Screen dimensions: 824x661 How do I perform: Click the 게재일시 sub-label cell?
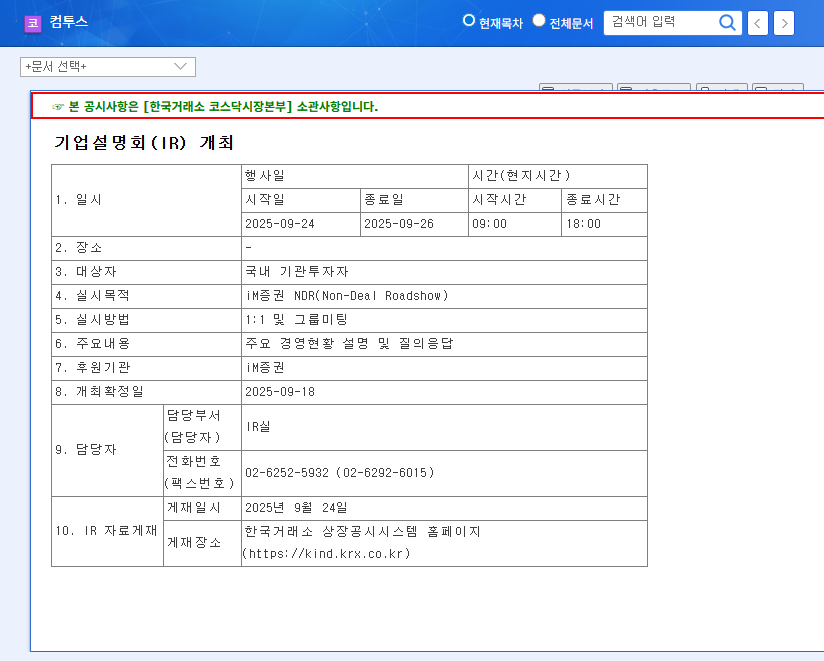[202, 508]
